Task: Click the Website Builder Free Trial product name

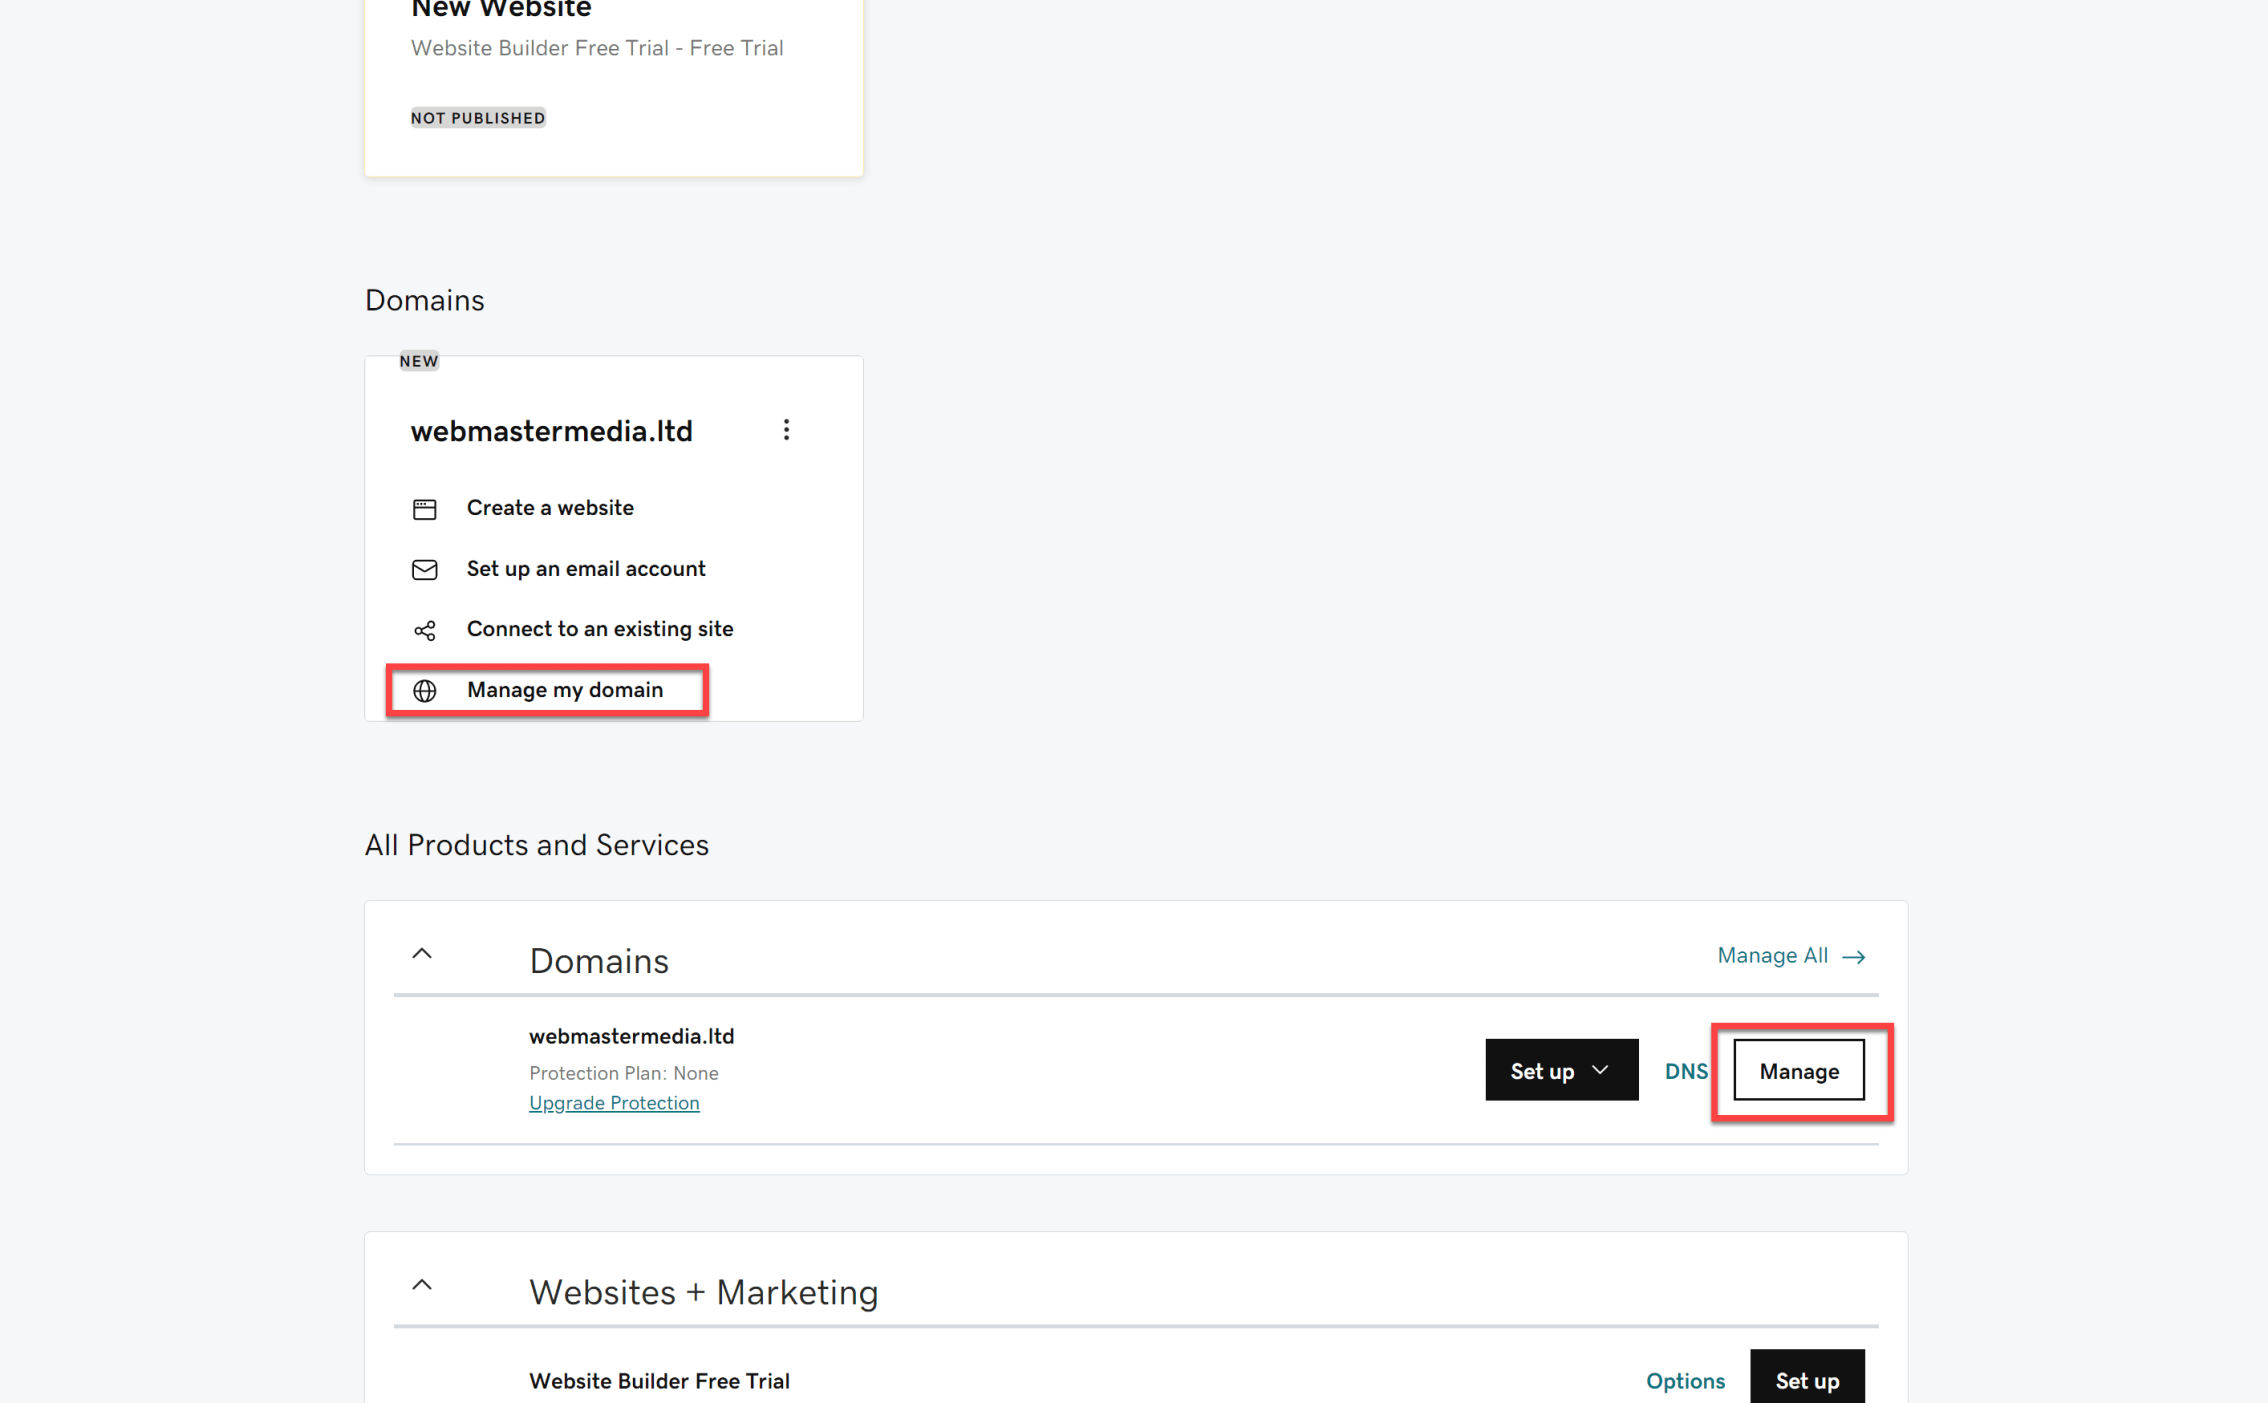Action: click(659, 1381)
